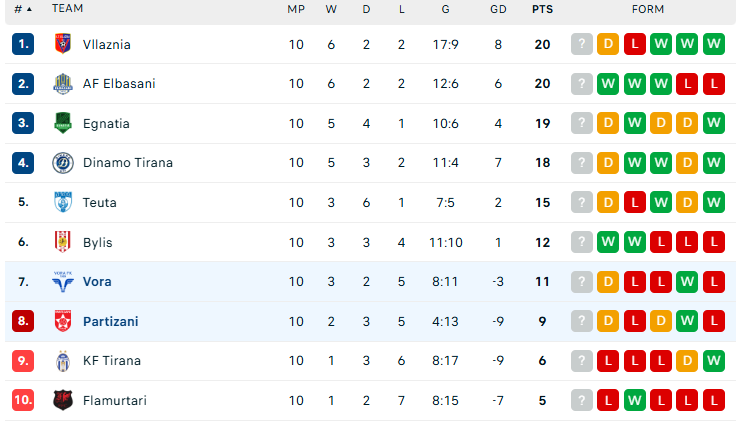Click KF Tirana's orange draw form badge
The height and width of the screenshot is (421, 746).
point(687,361)
